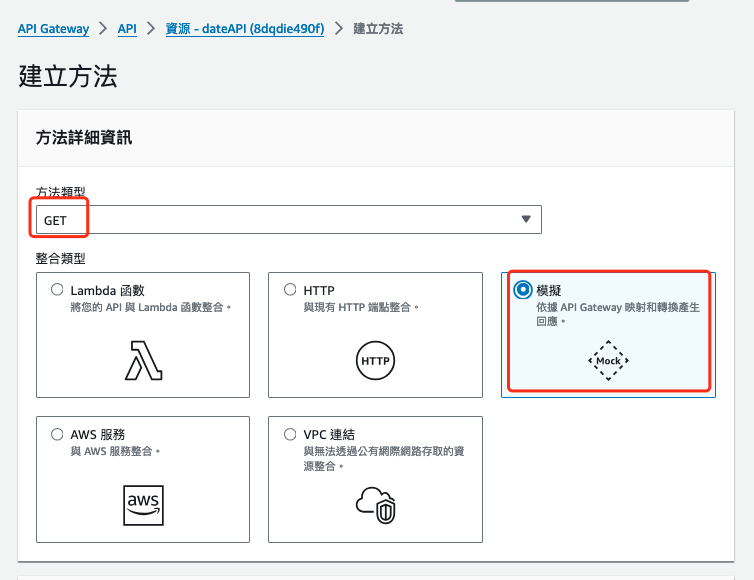754x580 pixels.
Task: Click the 建立方法 page heading
Action: pyautogui.click(x=68, y=76)
